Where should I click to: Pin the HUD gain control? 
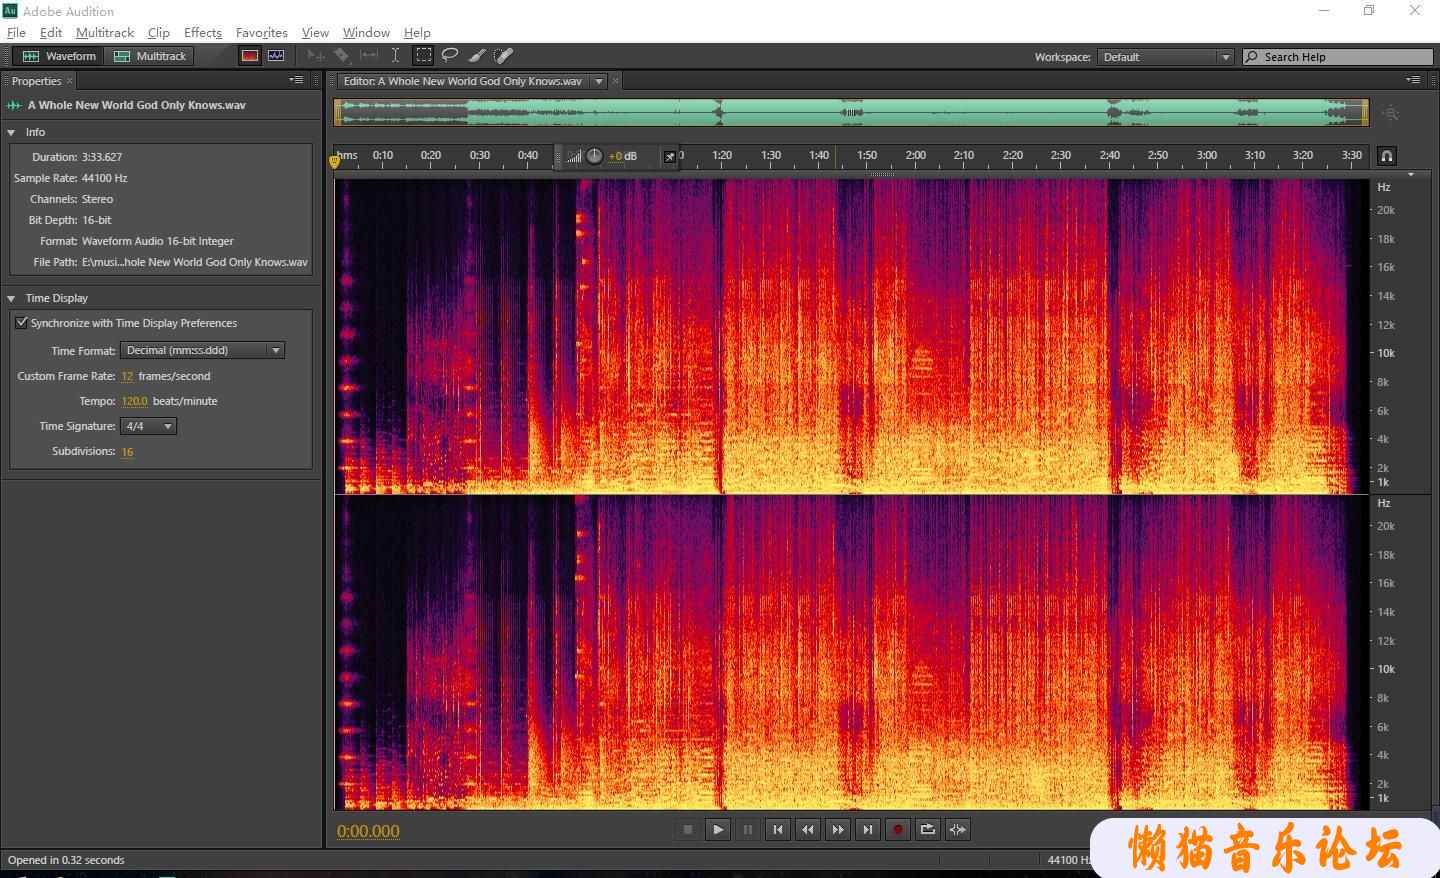(x=670, y=157)
